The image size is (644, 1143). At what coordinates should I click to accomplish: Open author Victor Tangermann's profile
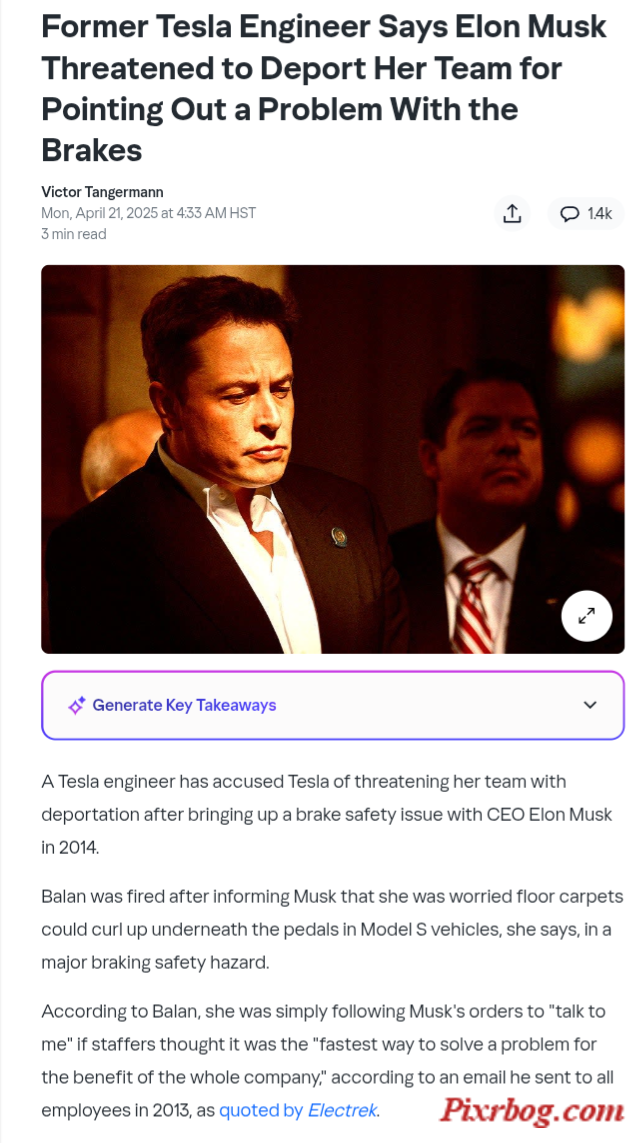tap(102, 192)
